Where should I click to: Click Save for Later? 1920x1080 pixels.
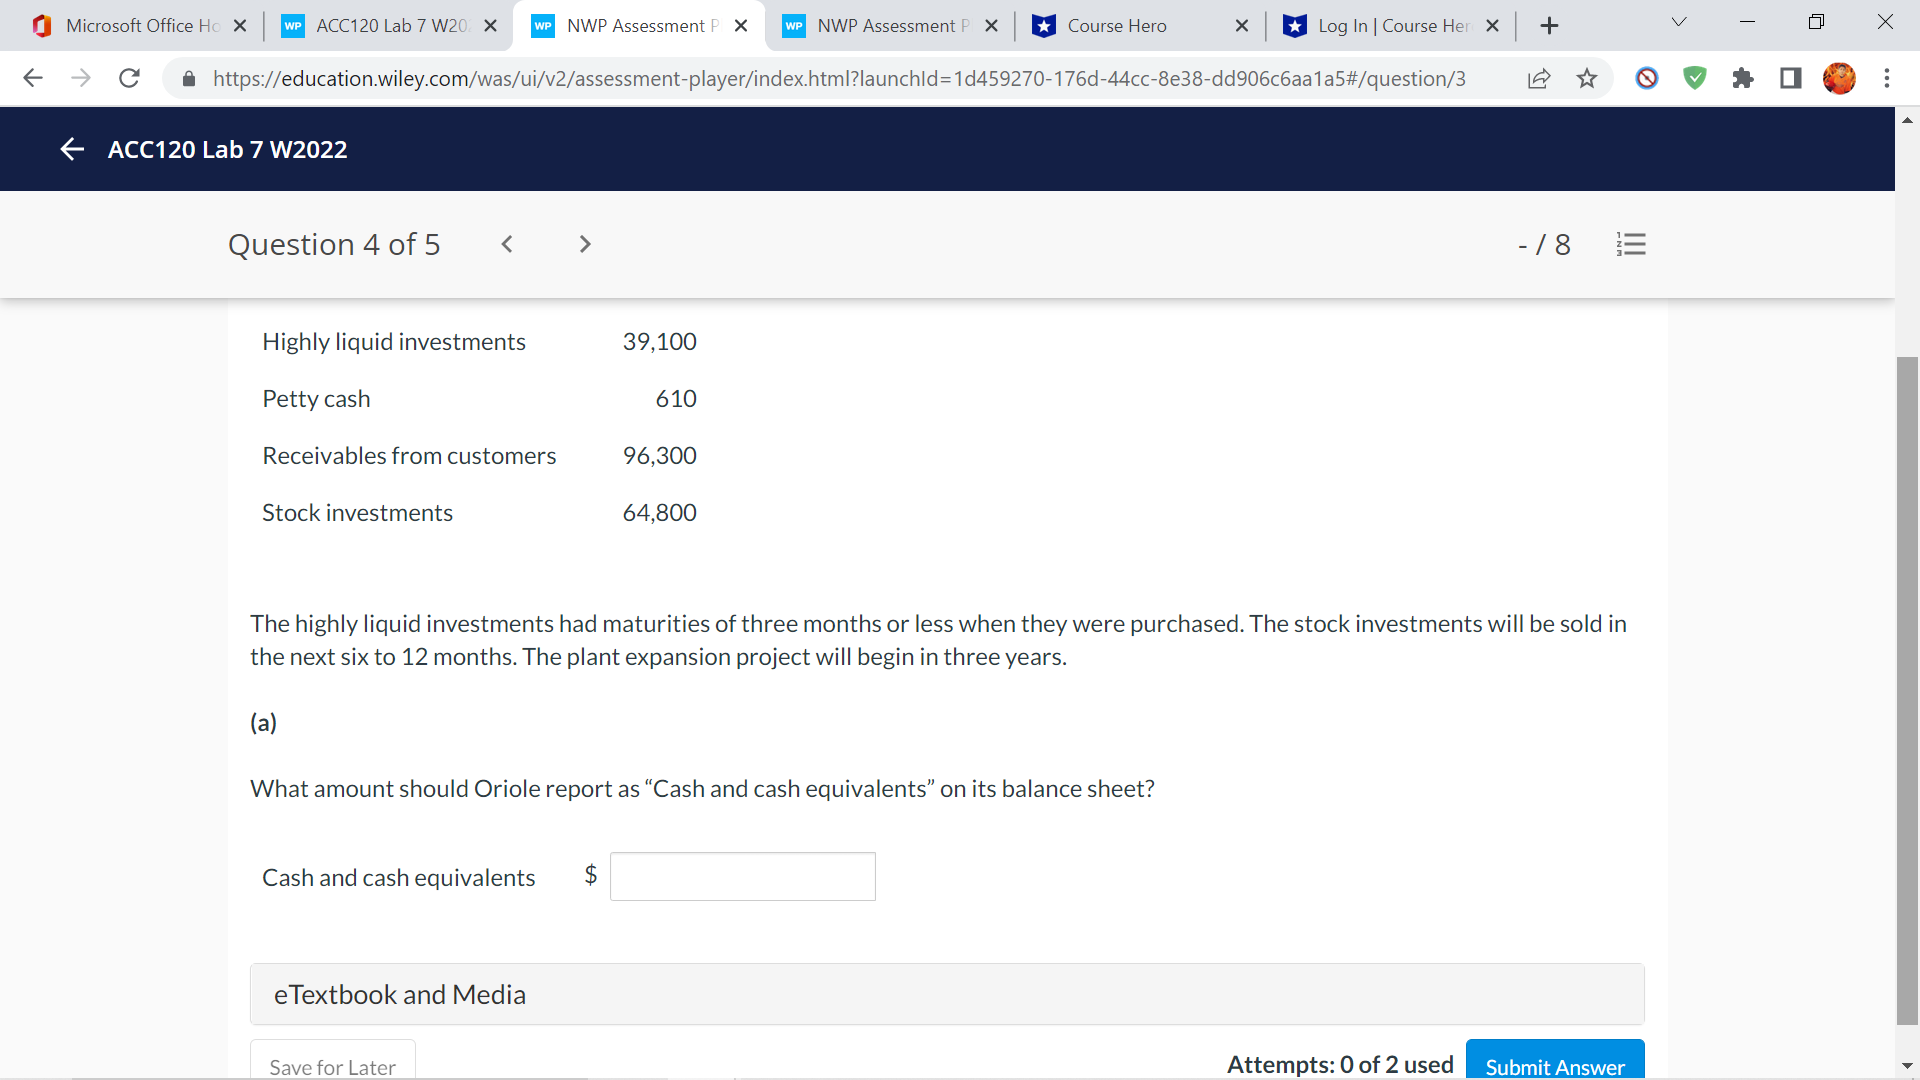click(x=332, y=1066)
